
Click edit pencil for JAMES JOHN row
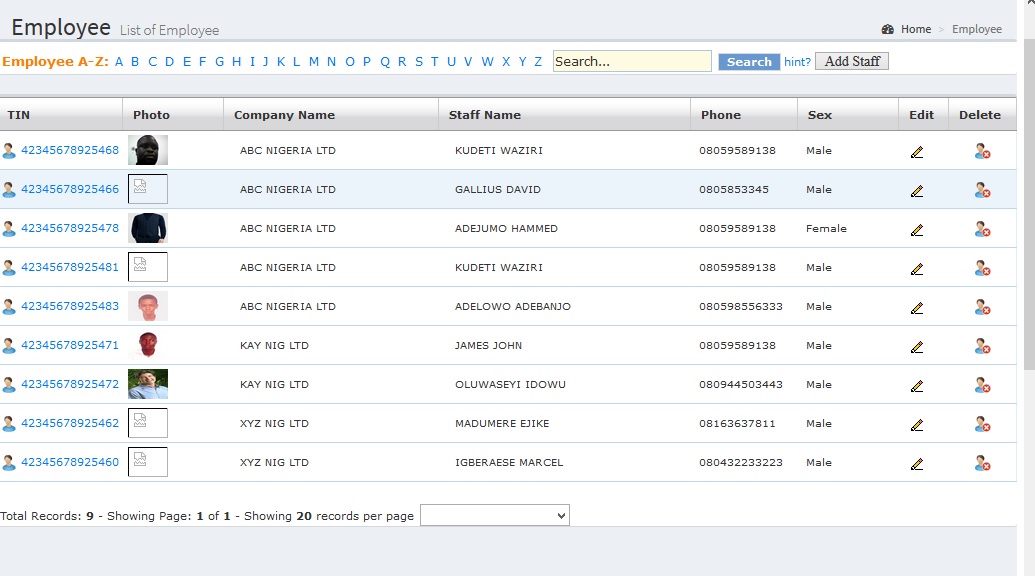coord(917,346)
